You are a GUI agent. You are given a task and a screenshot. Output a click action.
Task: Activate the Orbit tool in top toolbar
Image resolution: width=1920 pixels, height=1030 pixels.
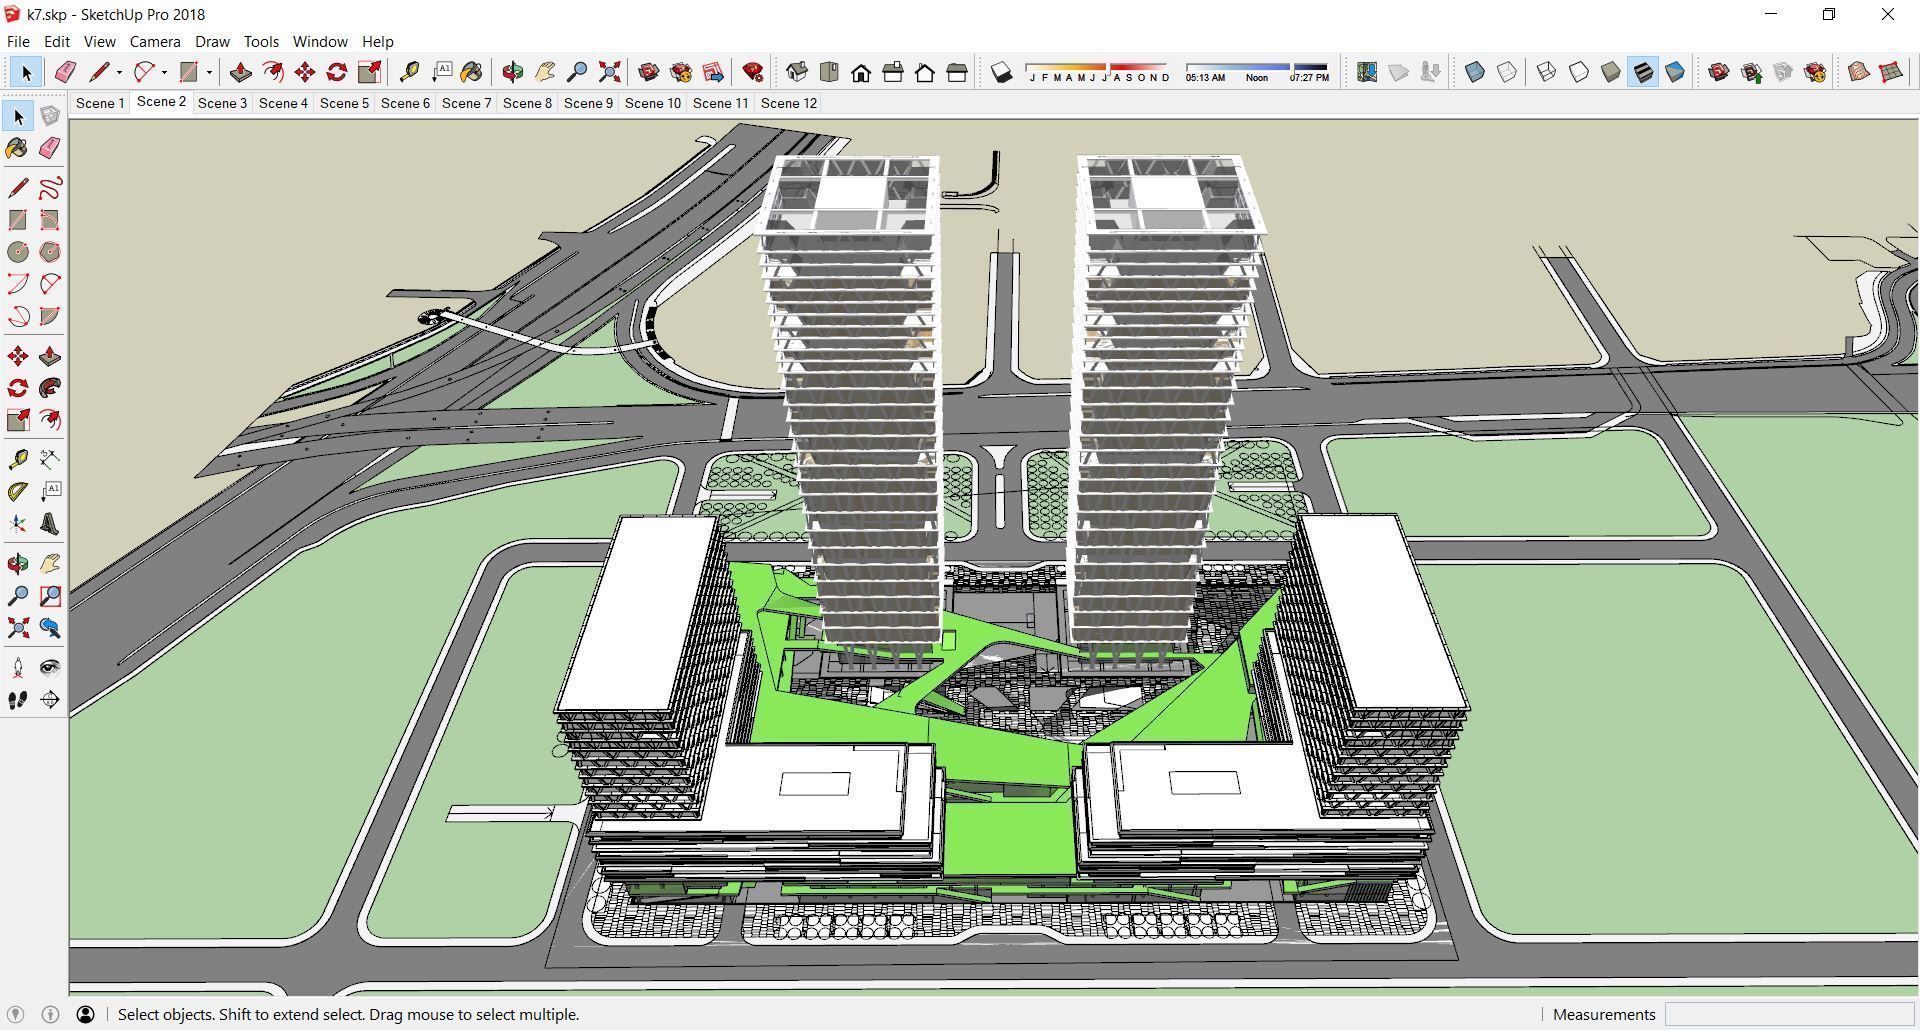513,72
